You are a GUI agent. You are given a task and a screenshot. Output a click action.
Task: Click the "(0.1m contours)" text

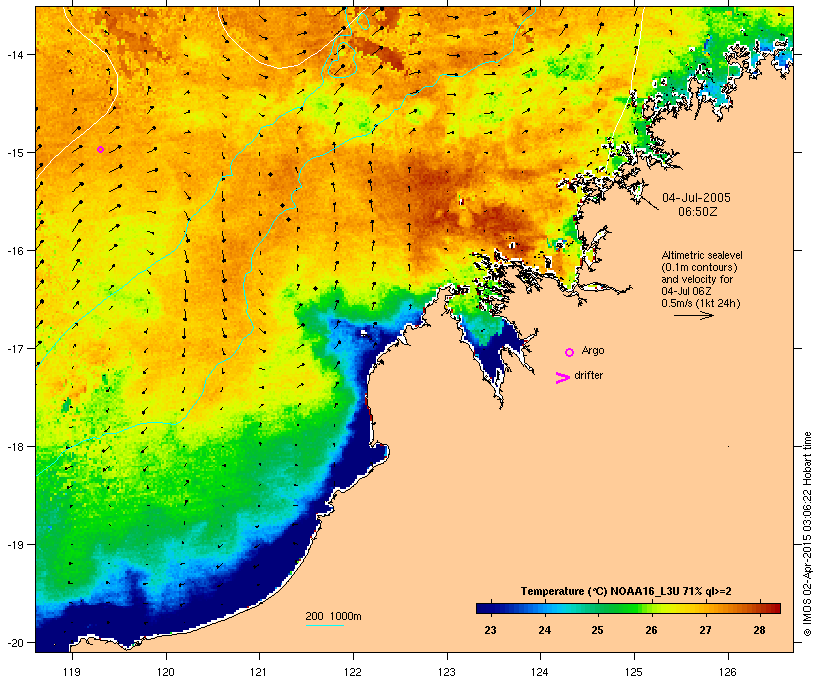(699, 267)
